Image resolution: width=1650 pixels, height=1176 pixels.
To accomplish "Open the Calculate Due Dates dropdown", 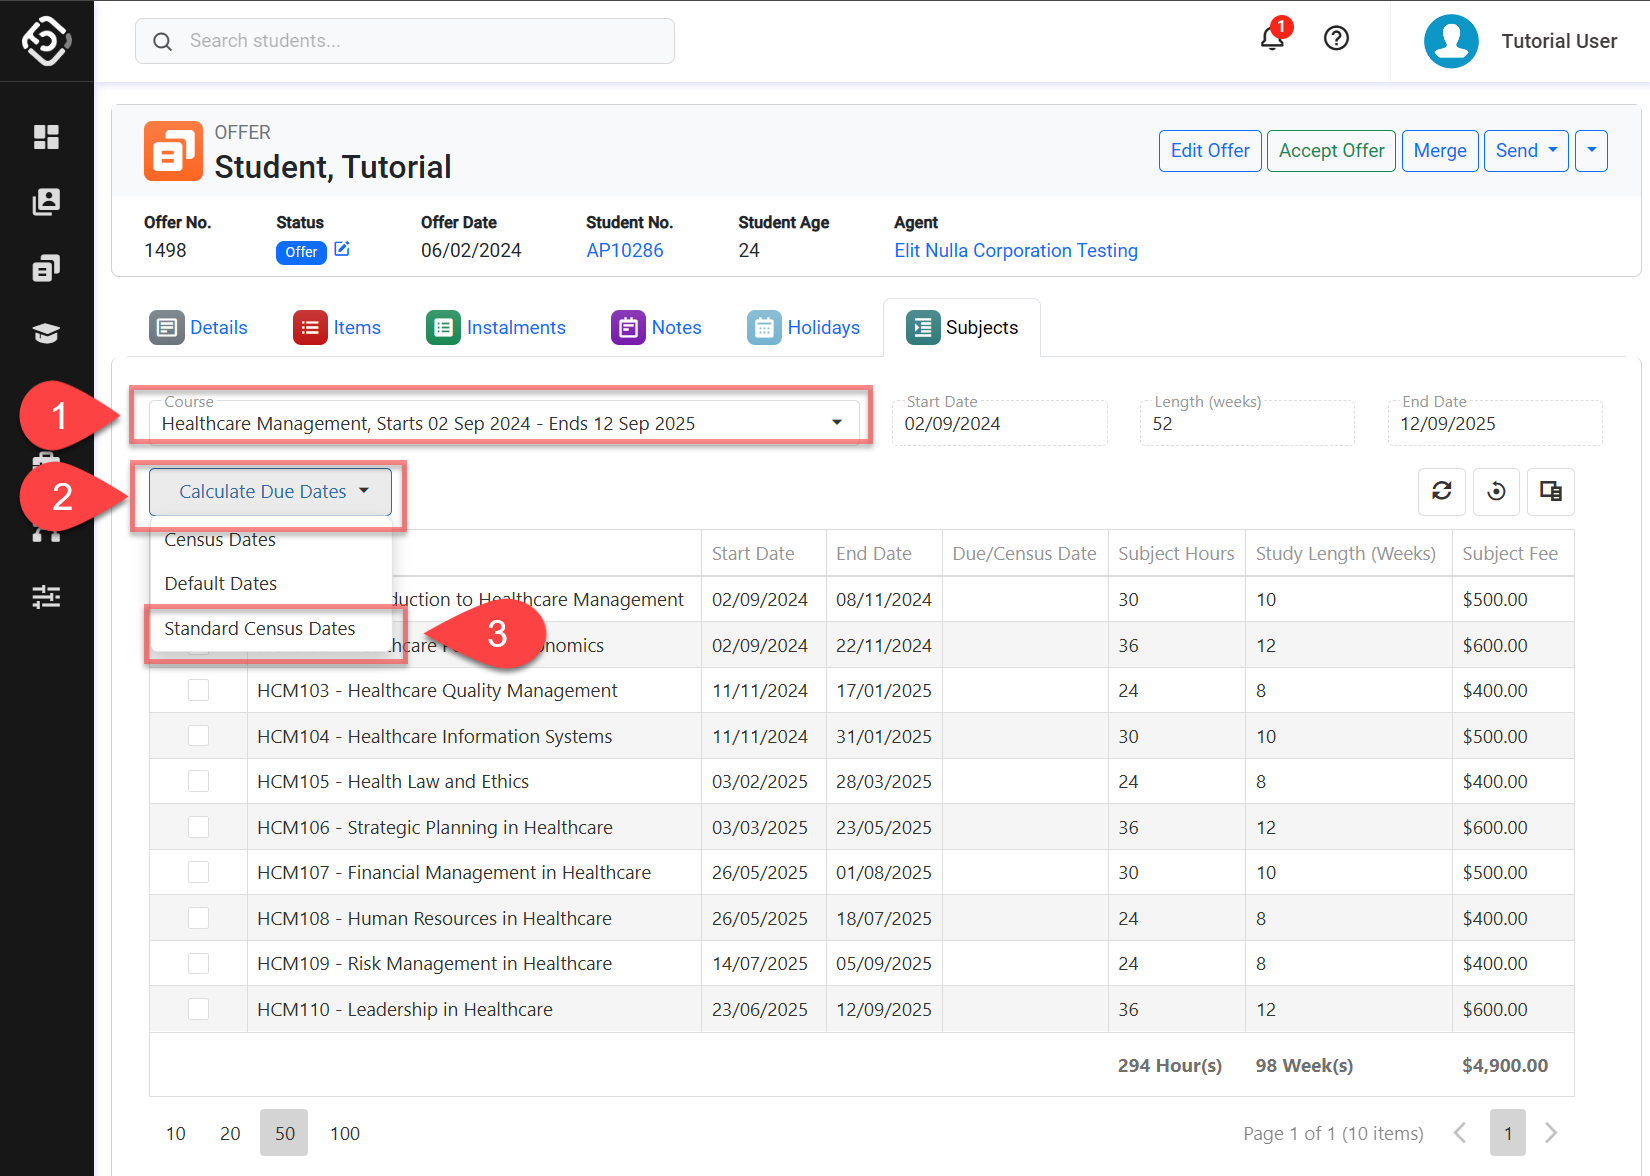I will click(x=270, y=491).
